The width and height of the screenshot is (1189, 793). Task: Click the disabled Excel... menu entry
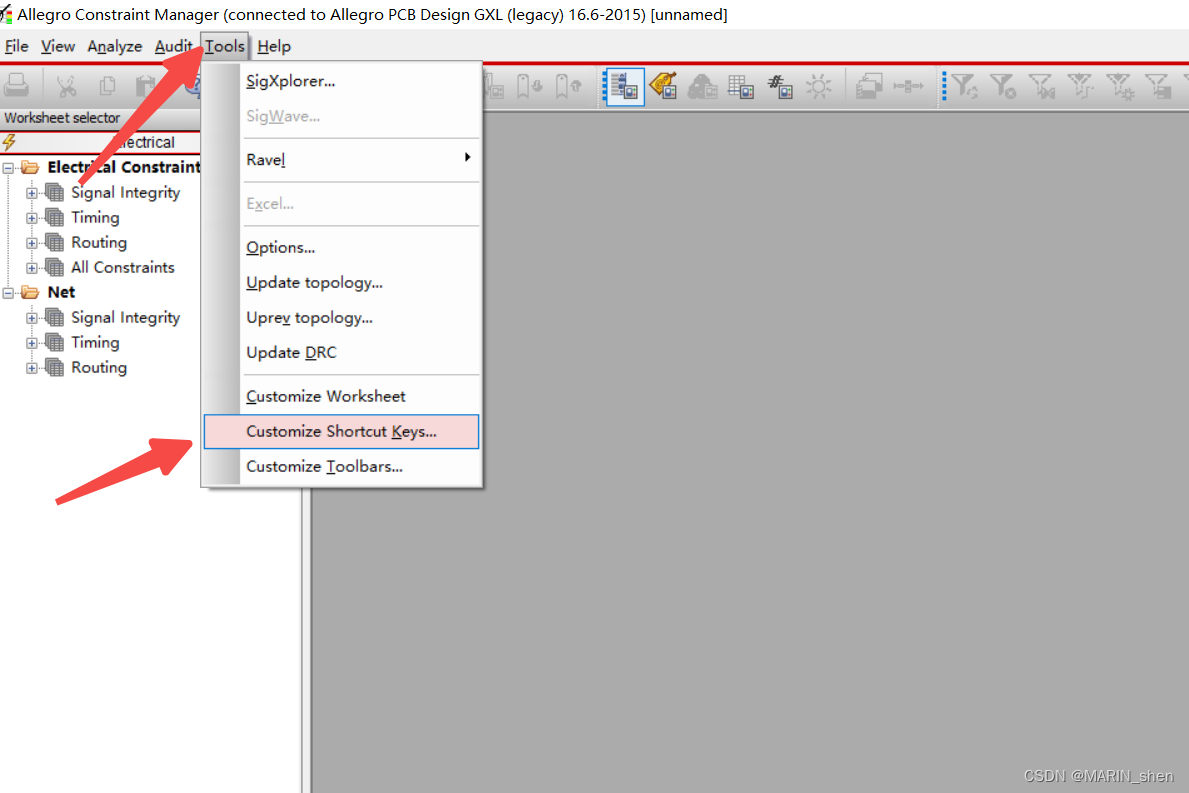[341, 203]
